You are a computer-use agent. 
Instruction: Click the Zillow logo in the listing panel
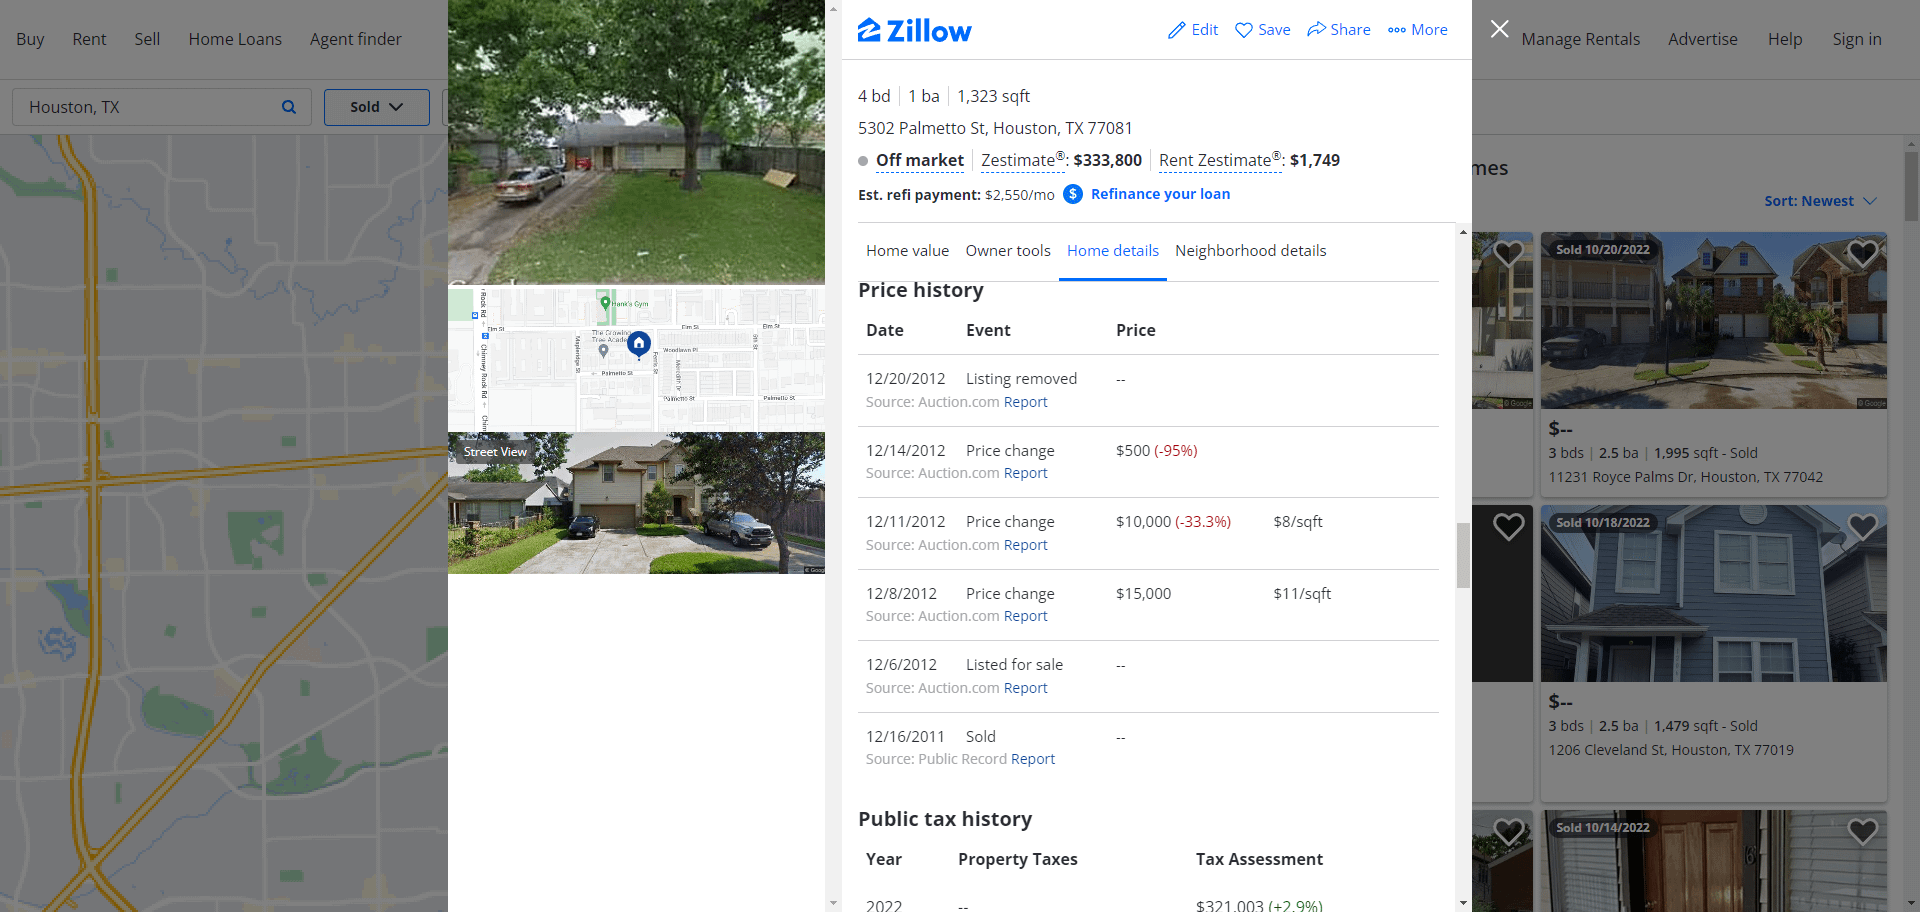[914, 31]
